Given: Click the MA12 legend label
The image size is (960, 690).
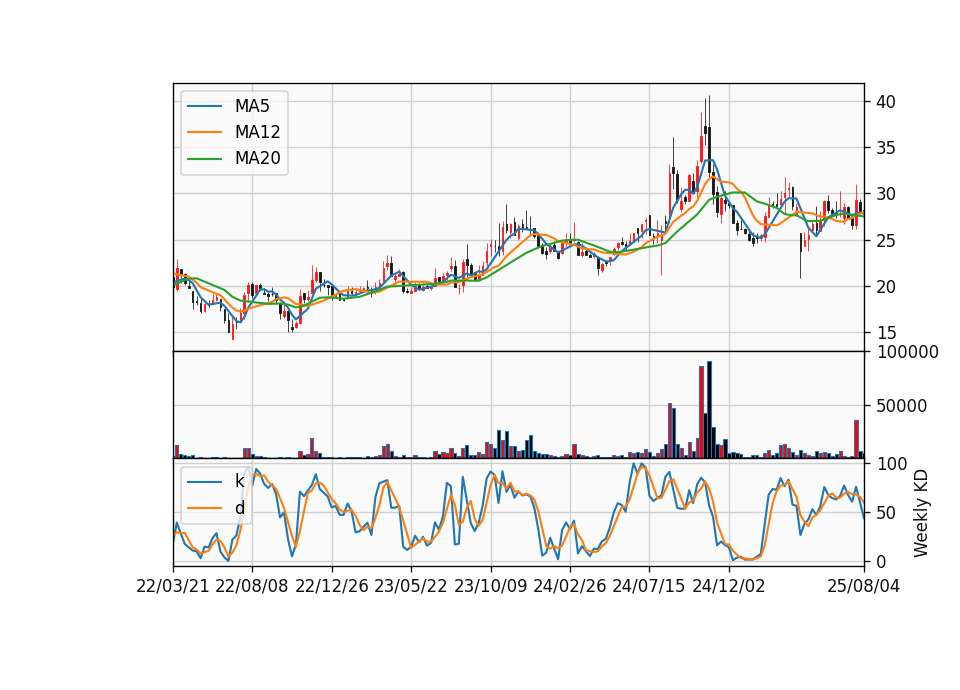Looking at the screenshot, I should tap(257, 132).
